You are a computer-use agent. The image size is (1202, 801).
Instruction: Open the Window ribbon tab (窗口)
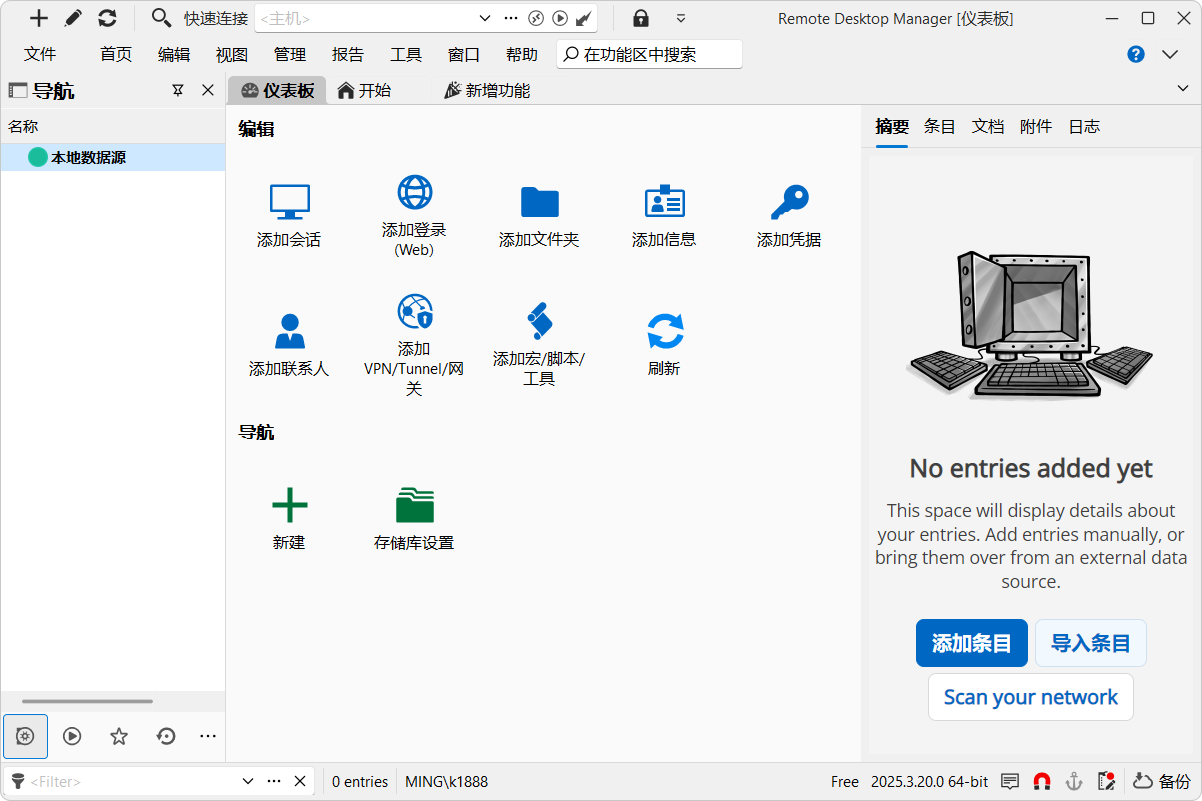[x=464, y=54]
